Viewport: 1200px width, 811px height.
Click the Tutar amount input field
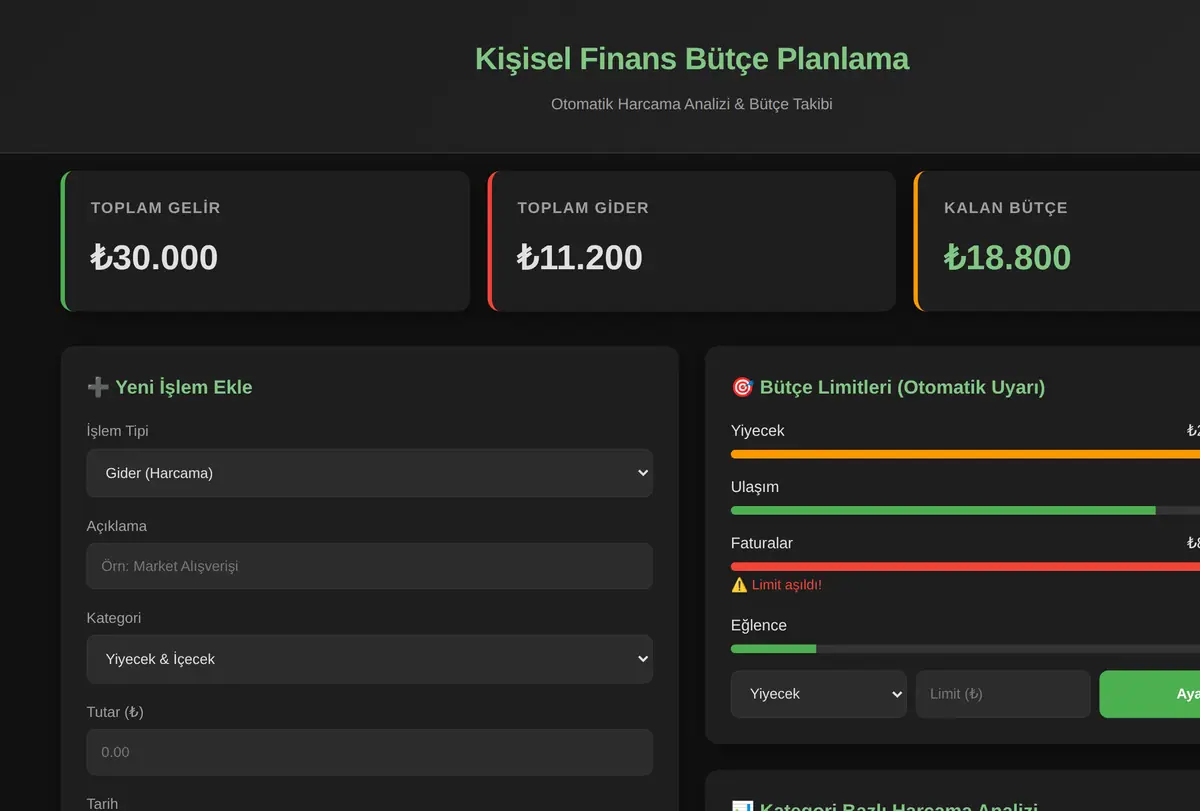[x=370, y=752]
